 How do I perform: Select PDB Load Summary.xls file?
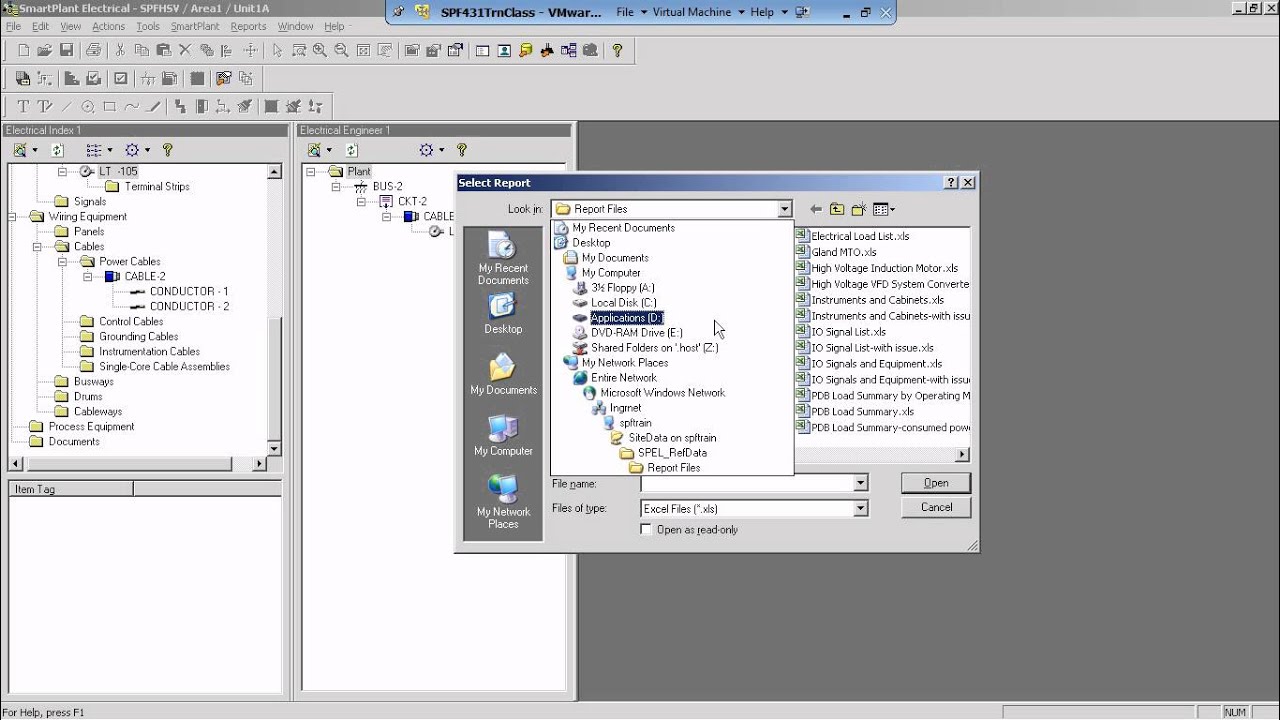coord(863,411)
